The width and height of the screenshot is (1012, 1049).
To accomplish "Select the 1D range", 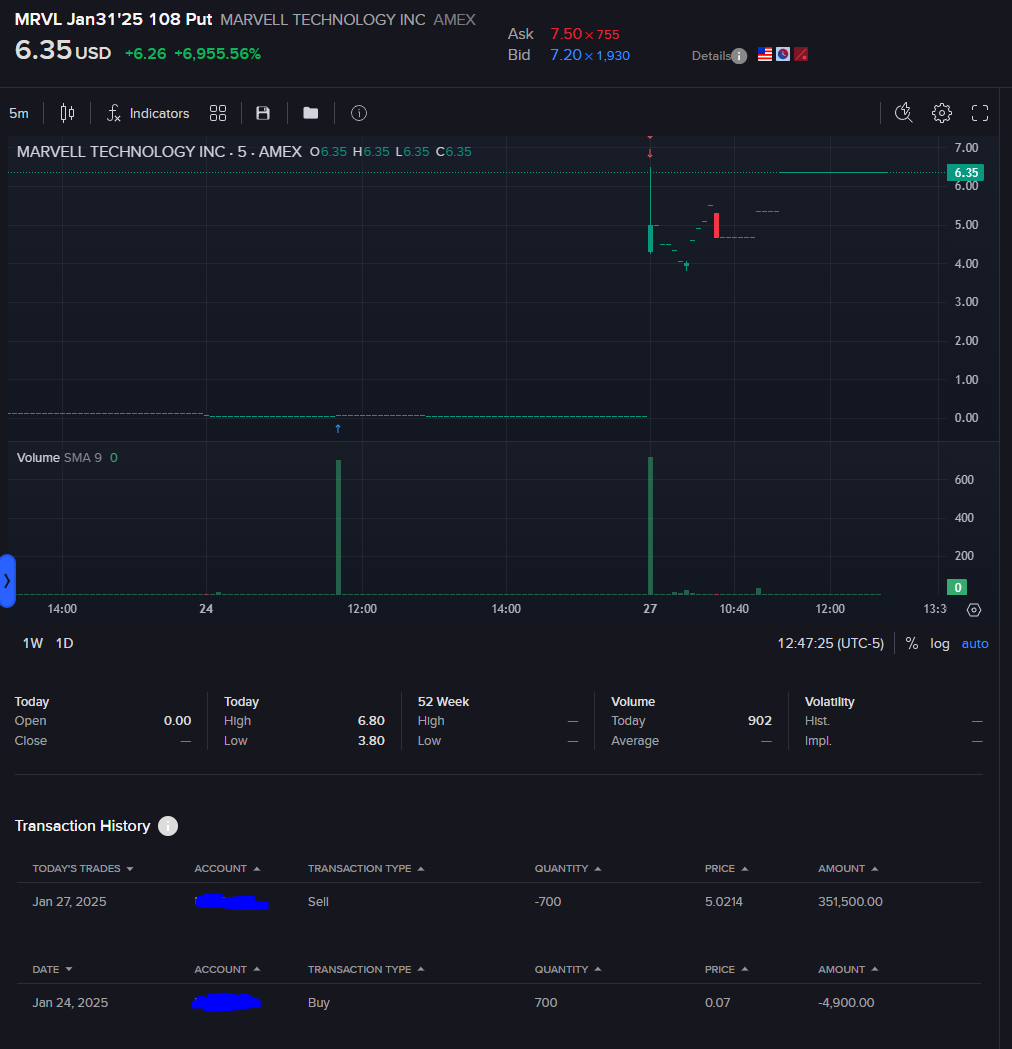I will pos(64,643).
